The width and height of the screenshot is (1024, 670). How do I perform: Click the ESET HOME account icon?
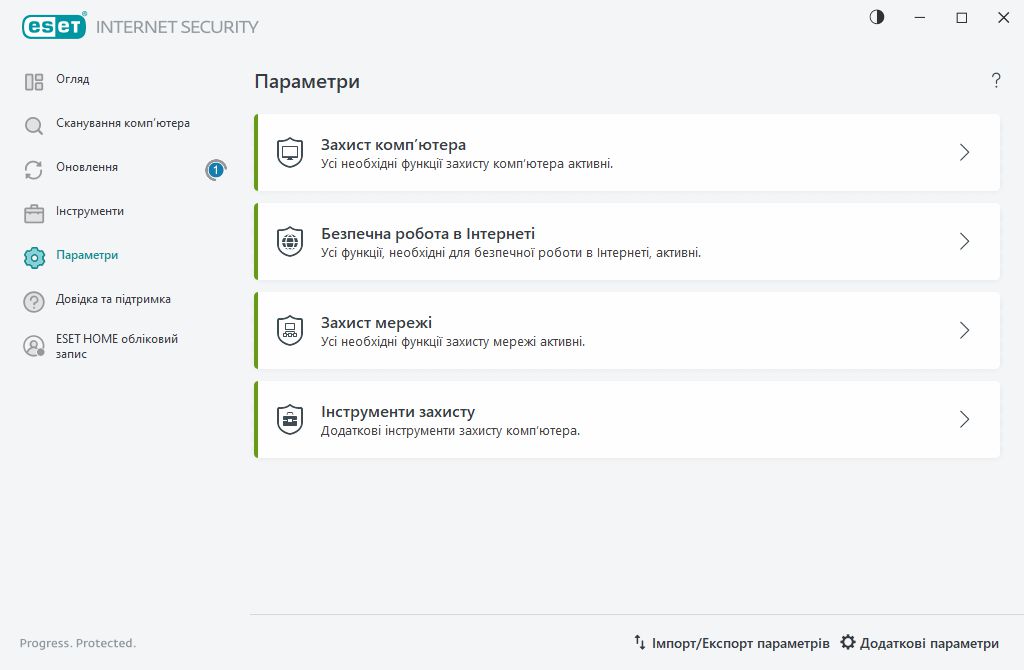pos(34,346)
